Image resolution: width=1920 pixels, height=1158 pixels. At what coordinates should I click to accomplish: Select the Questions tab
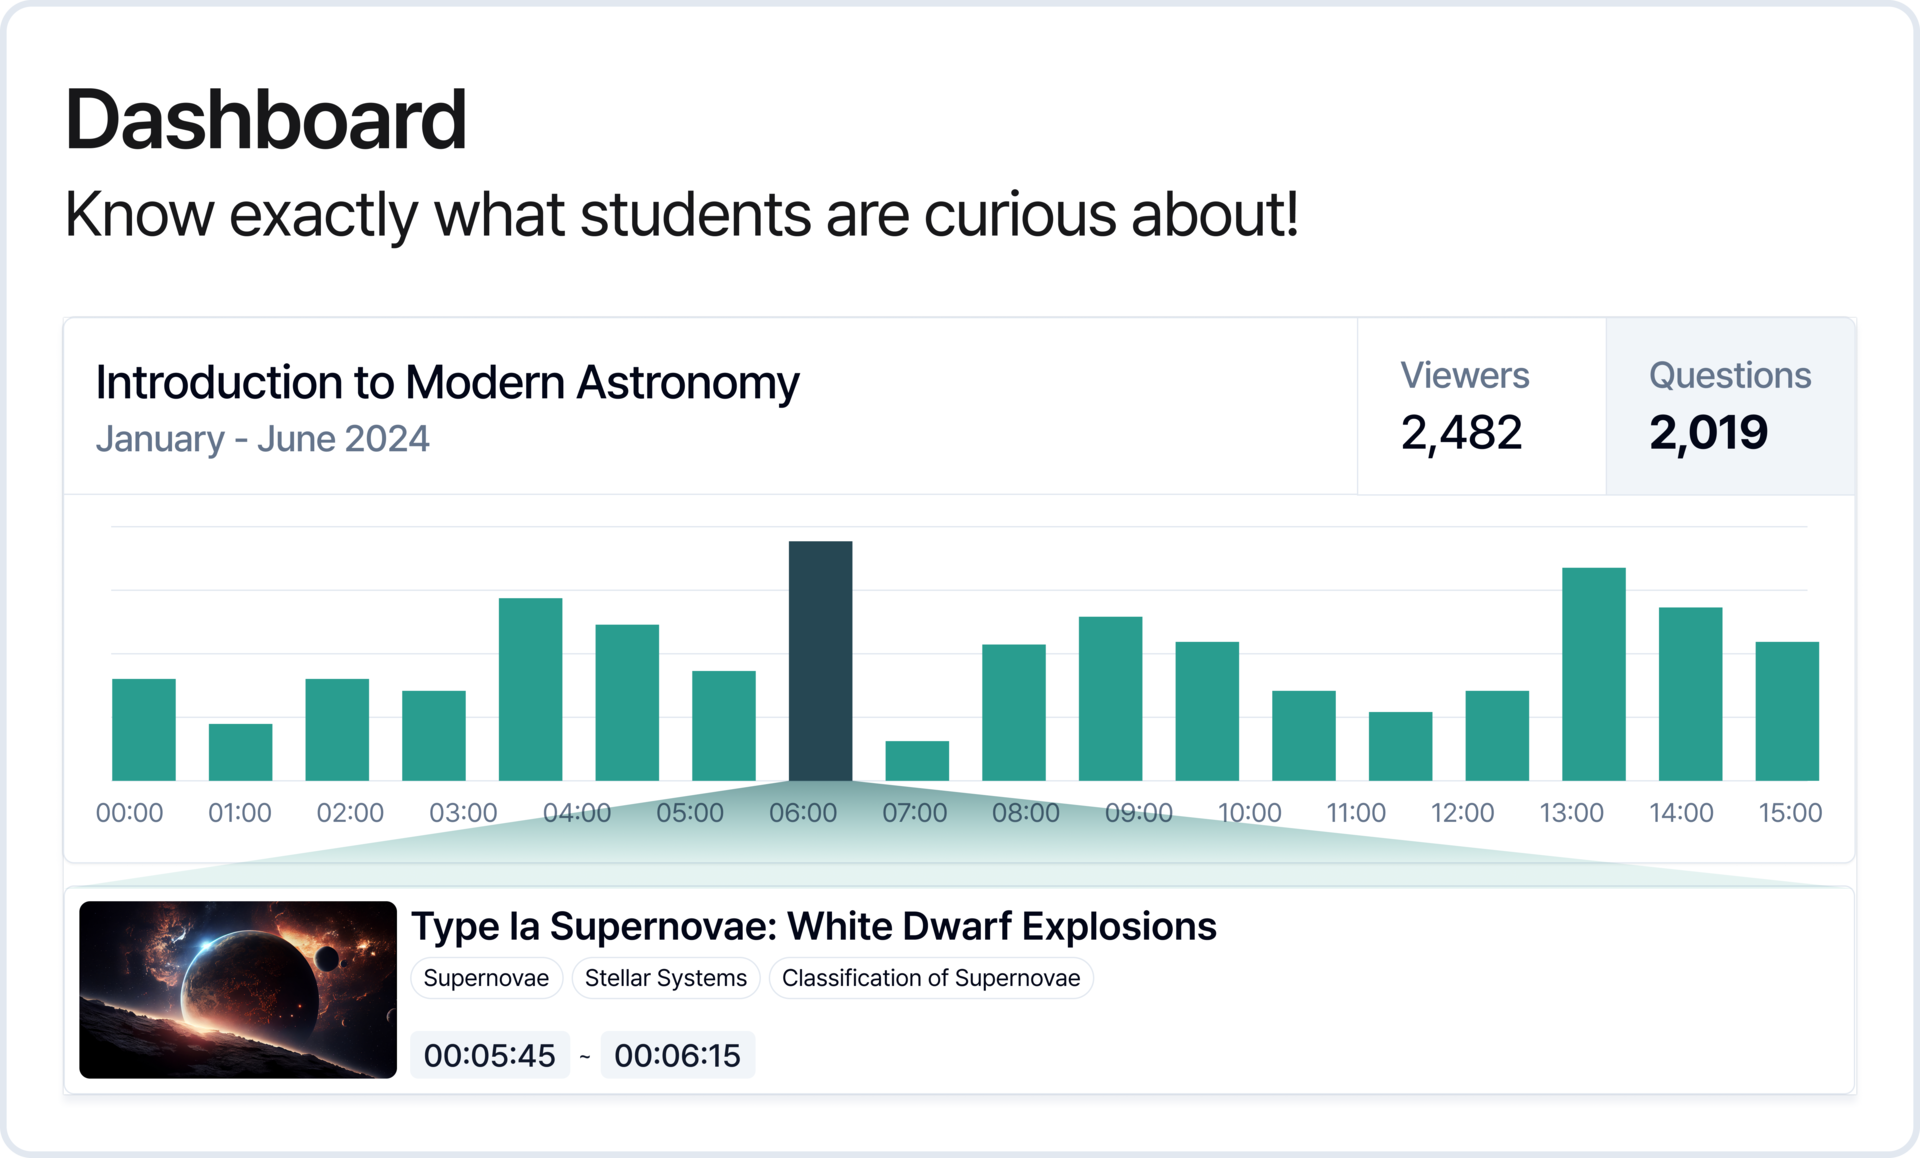1730,406
